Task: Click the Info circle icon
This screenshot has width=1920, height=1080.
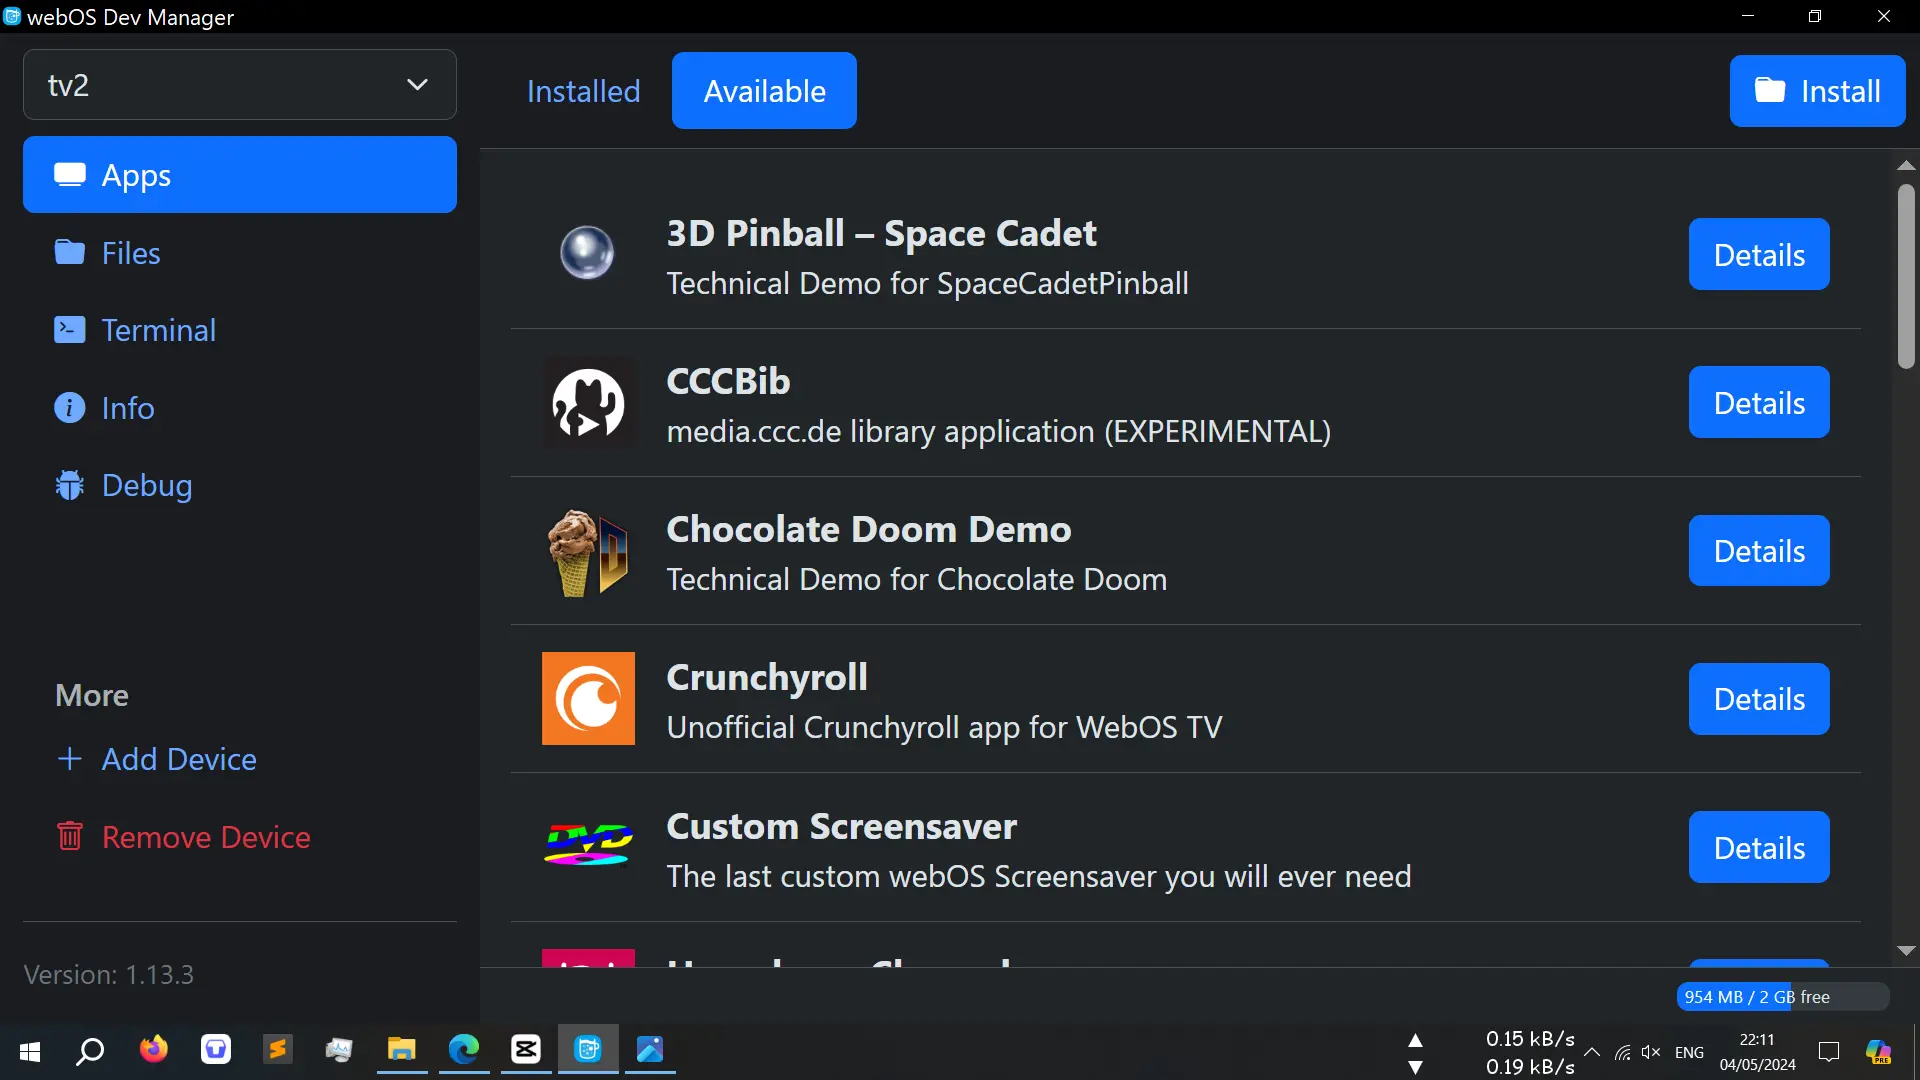Action: point(69,408)
